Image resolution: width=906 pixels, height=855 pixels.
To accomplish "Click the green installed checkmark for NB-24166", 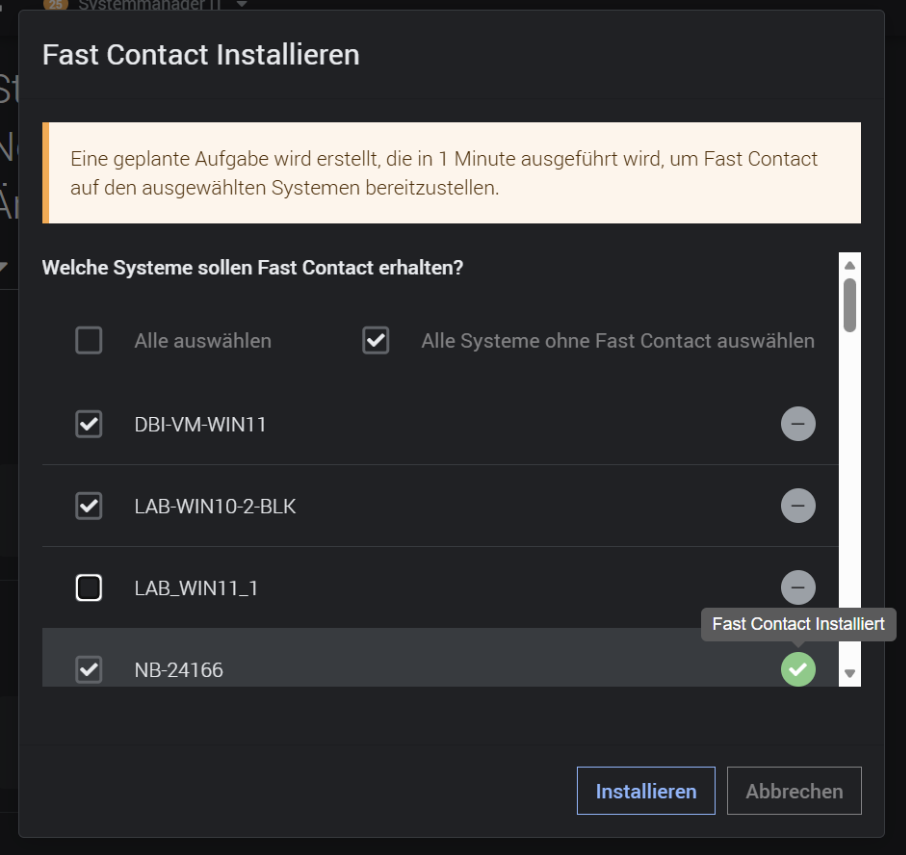I will pos(798,670).
